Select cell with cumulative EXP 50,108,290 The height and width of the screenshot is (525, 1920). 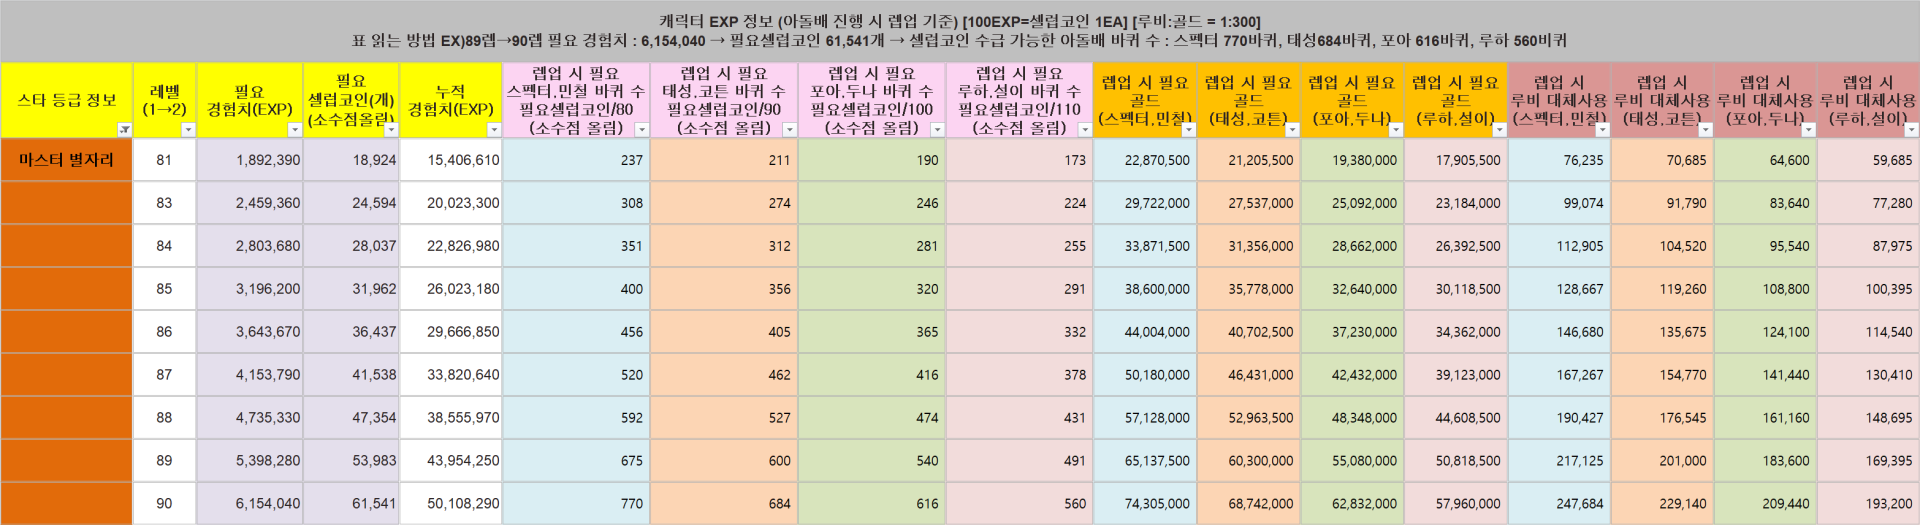[451, 504]
